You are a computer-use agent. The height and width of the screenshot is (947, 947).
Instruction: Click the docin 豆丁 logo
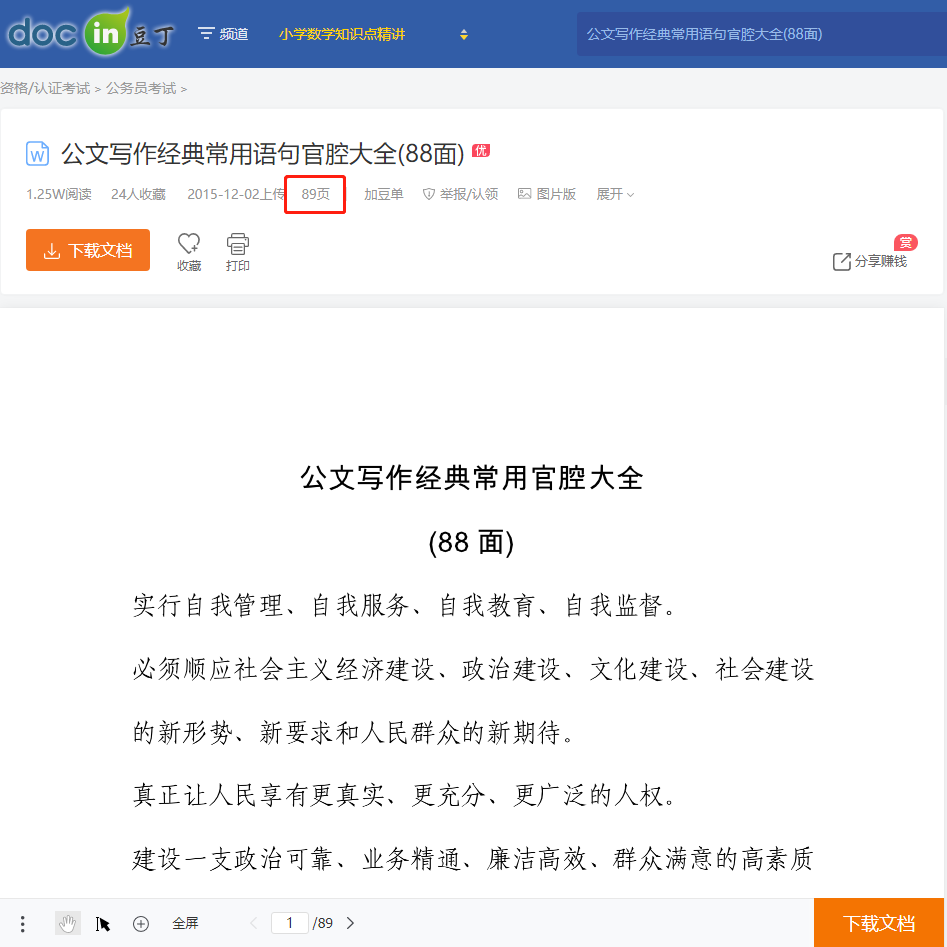[91, 32]
